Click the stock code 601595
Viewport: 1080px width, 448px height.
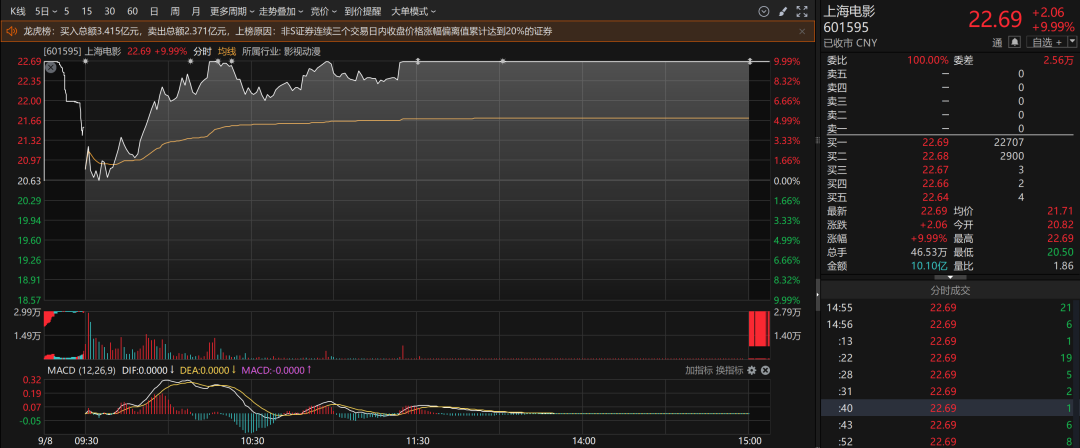coord(846,28)
